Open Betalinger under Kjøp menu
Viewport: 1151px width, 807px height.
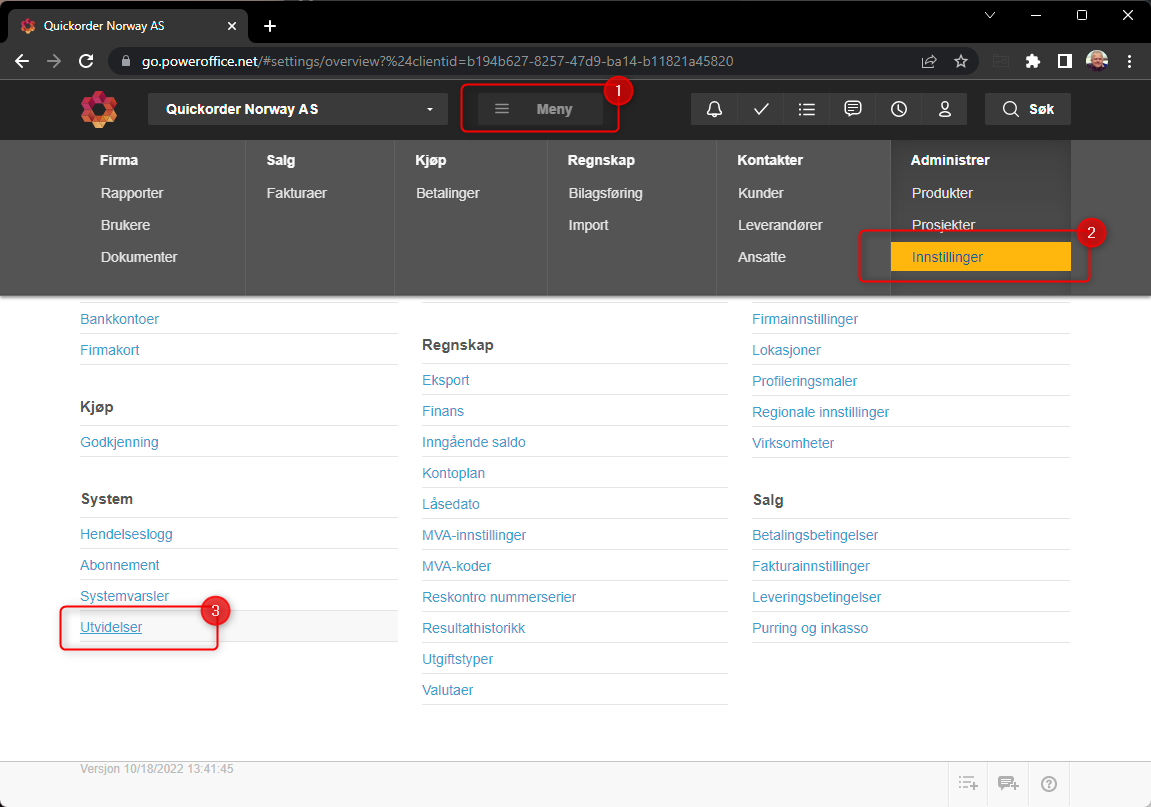[448, 193]
